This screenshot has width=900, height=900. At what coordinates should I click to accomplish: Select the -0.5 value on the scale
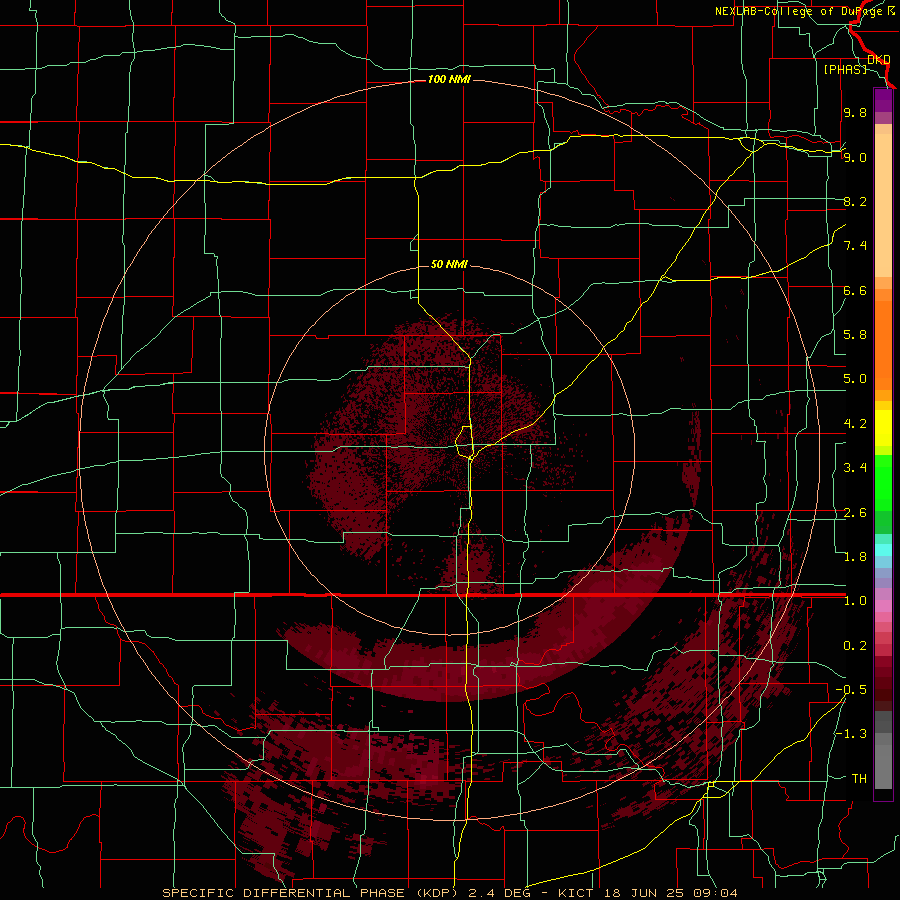point(851,690)
